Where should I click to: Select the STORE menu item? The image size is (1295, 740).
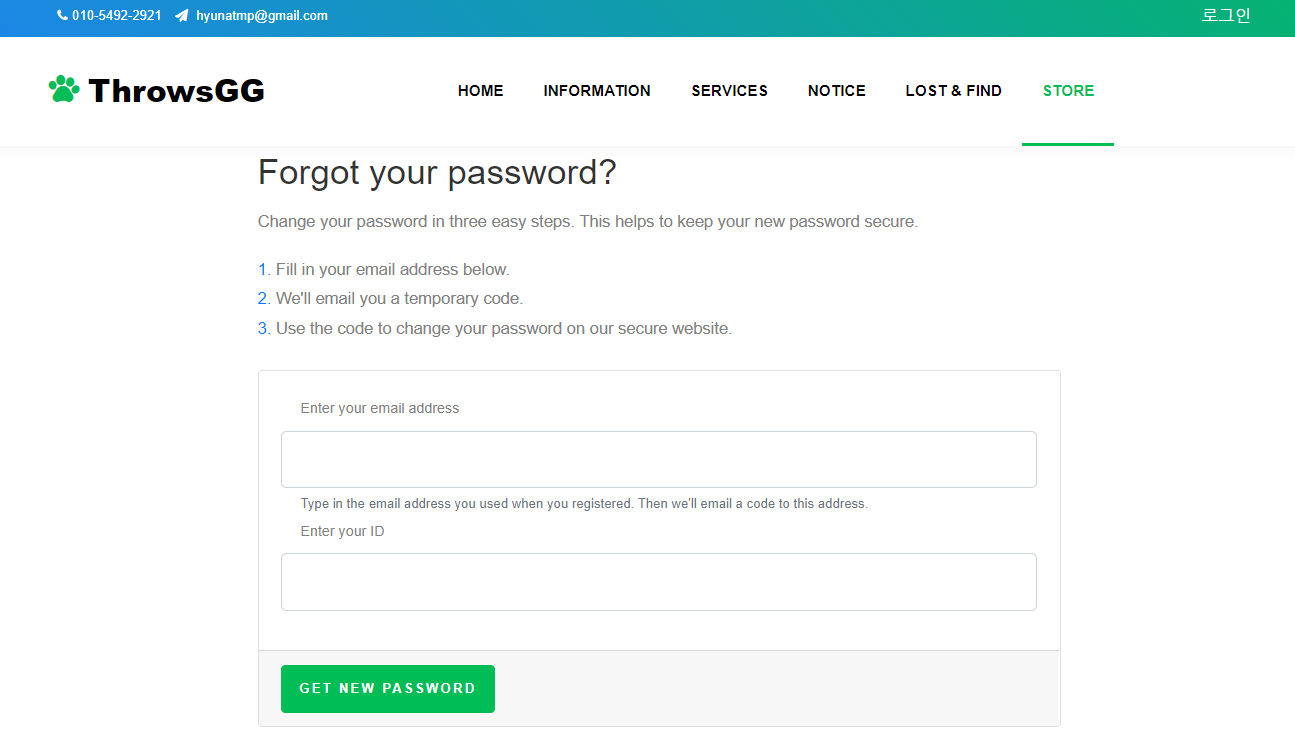pyautogui.click(x=1068, y=91)
